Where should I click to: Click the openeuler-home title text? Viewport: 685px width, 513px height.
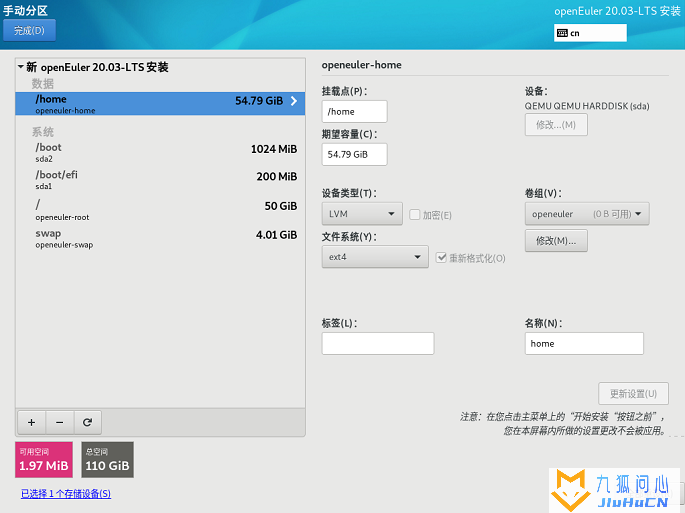pos(361,65)
